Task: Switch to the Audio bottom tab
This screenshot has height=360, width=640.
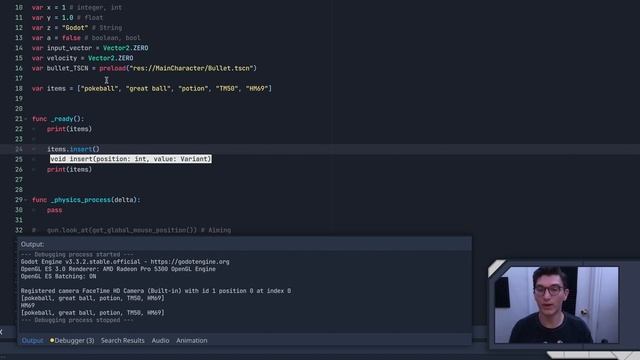Action: tap(160, 340)
